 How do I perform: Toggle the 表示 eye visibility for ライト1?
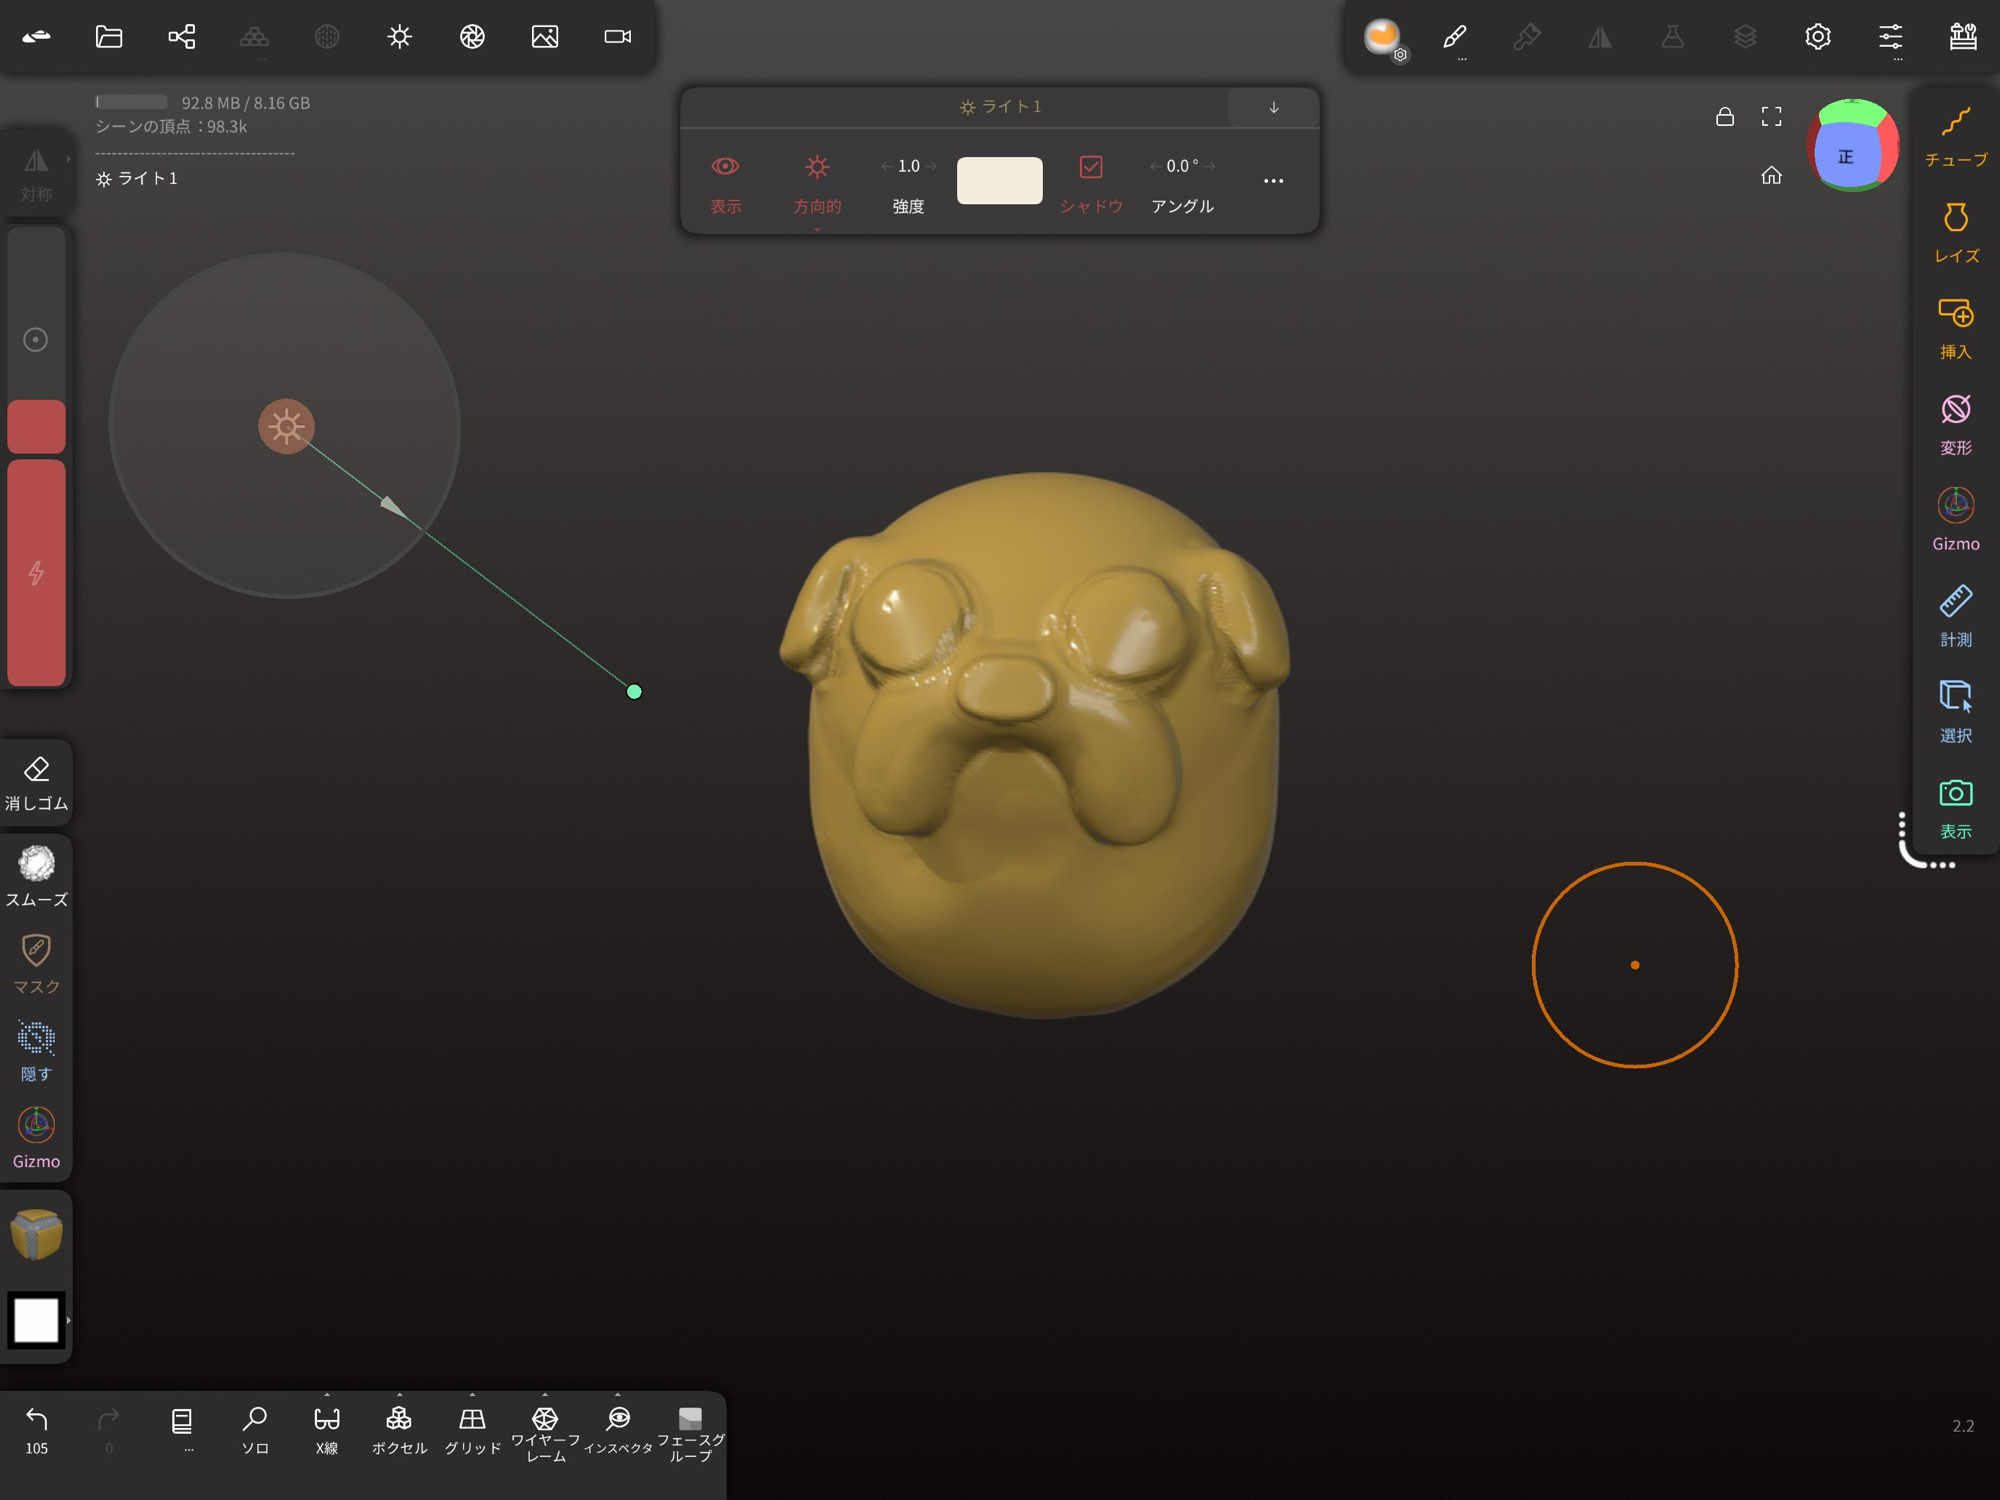725,180
